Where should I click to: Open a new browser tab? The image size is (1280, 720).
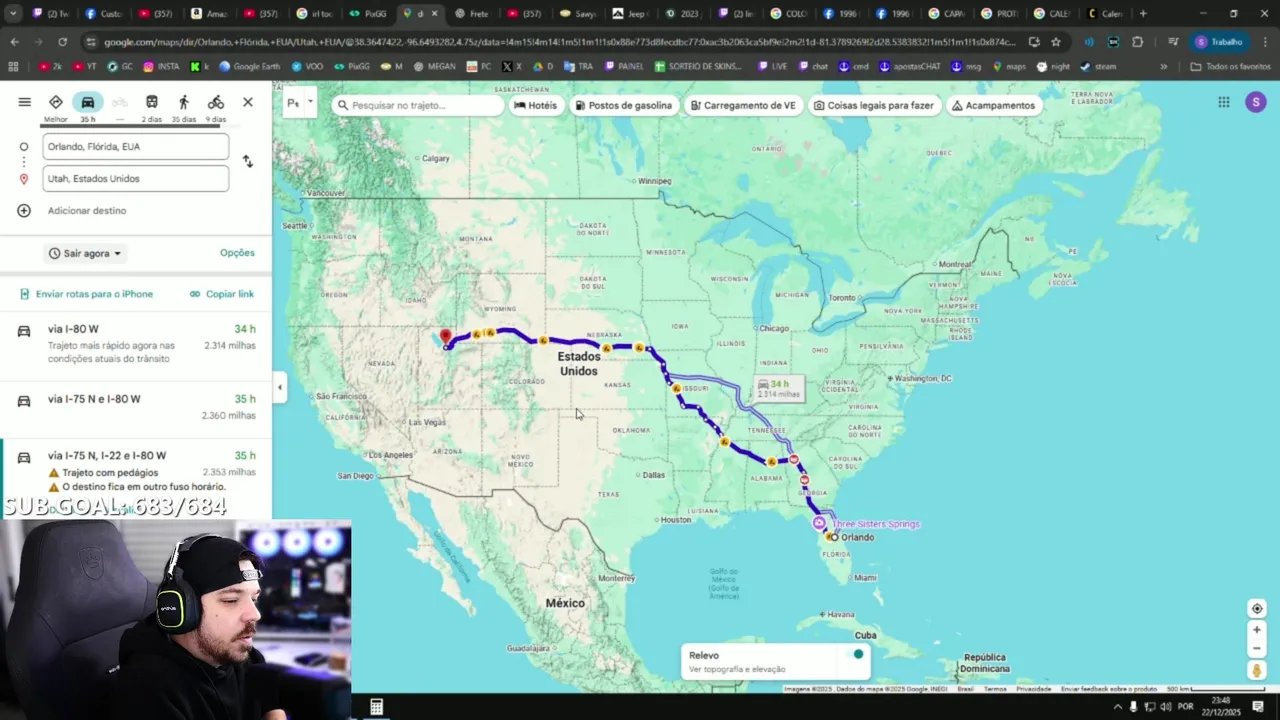tap(1143, 14)
